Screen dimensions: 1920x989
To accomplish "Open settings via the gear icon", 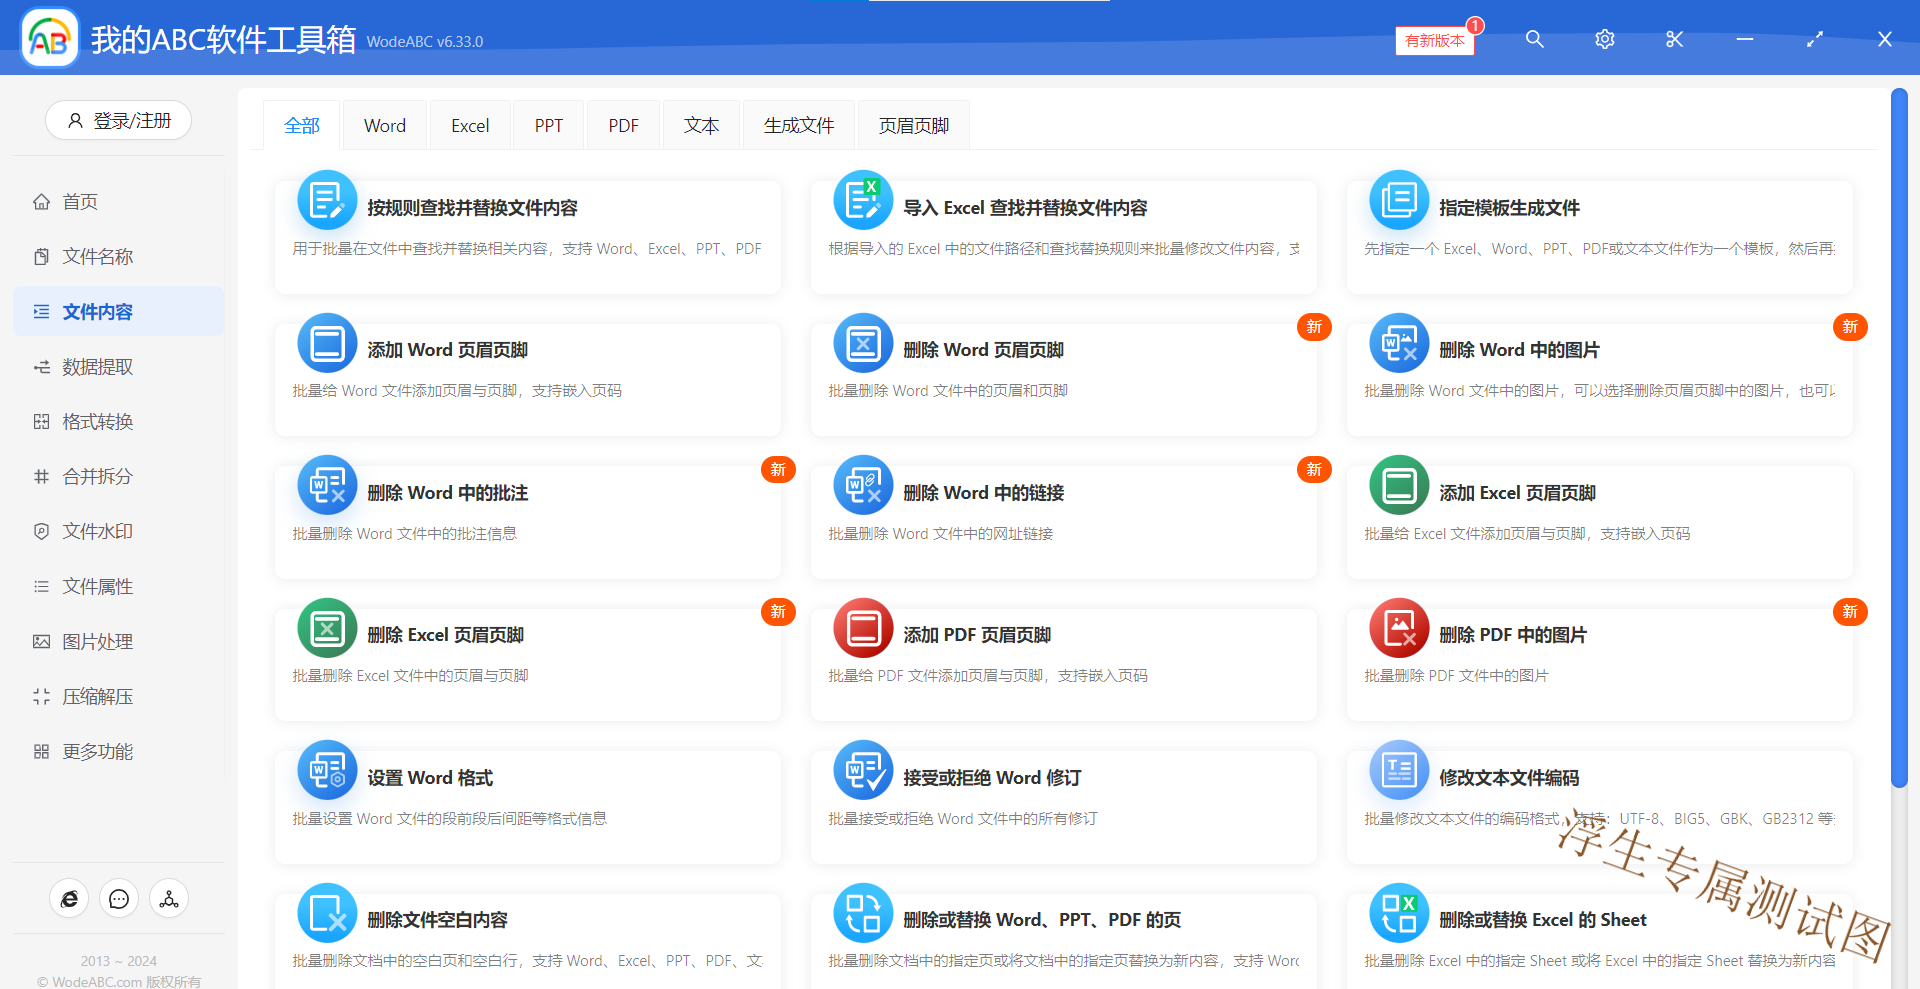I will (x=1604, y=39).
